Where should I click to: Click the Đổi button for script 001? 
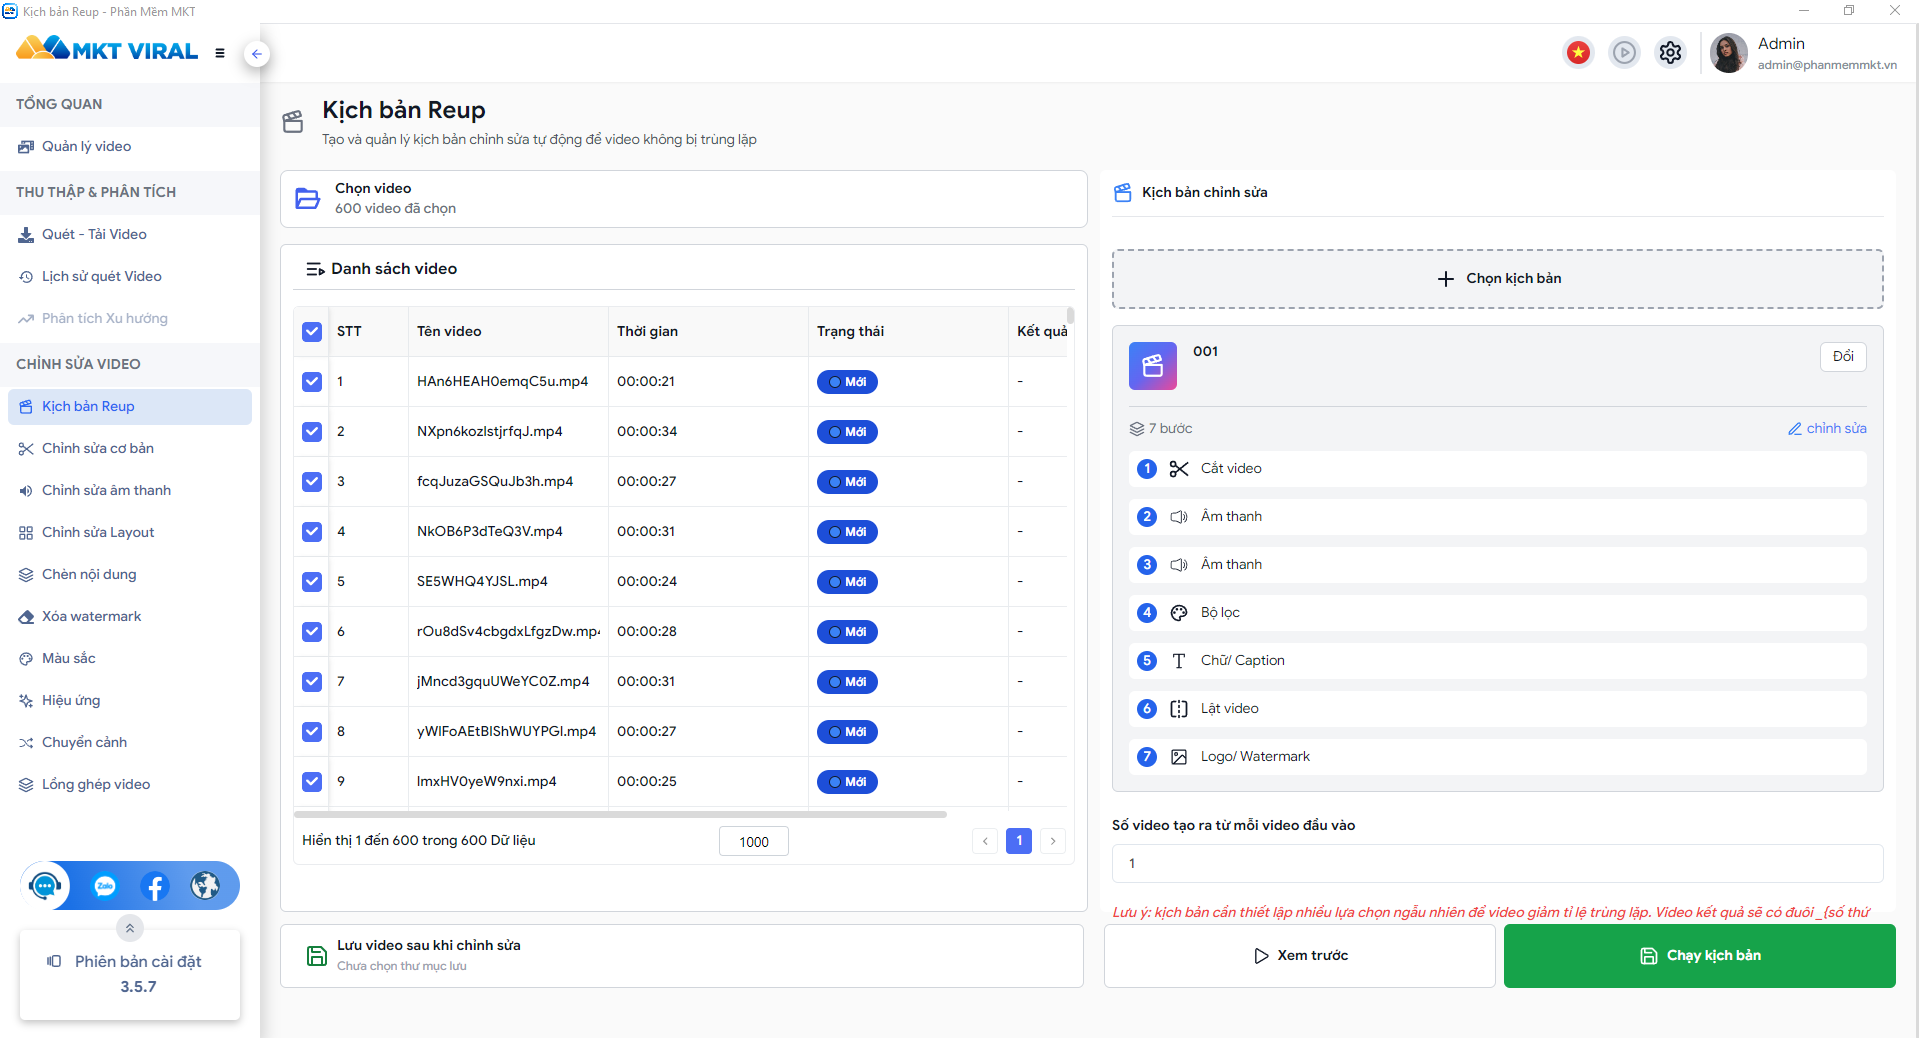coord(1843,357)
